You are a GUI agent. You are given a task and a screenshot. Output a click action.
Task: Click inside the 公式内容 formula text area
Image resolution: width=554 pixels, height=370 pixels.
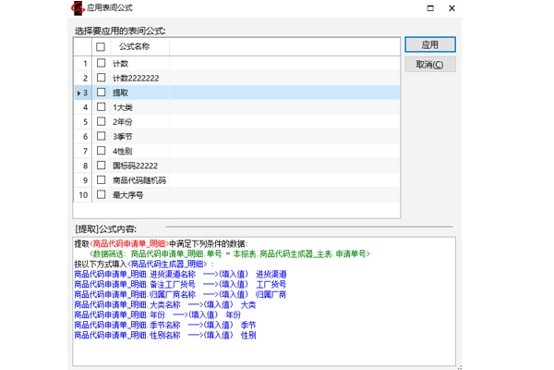coord(264,301)
